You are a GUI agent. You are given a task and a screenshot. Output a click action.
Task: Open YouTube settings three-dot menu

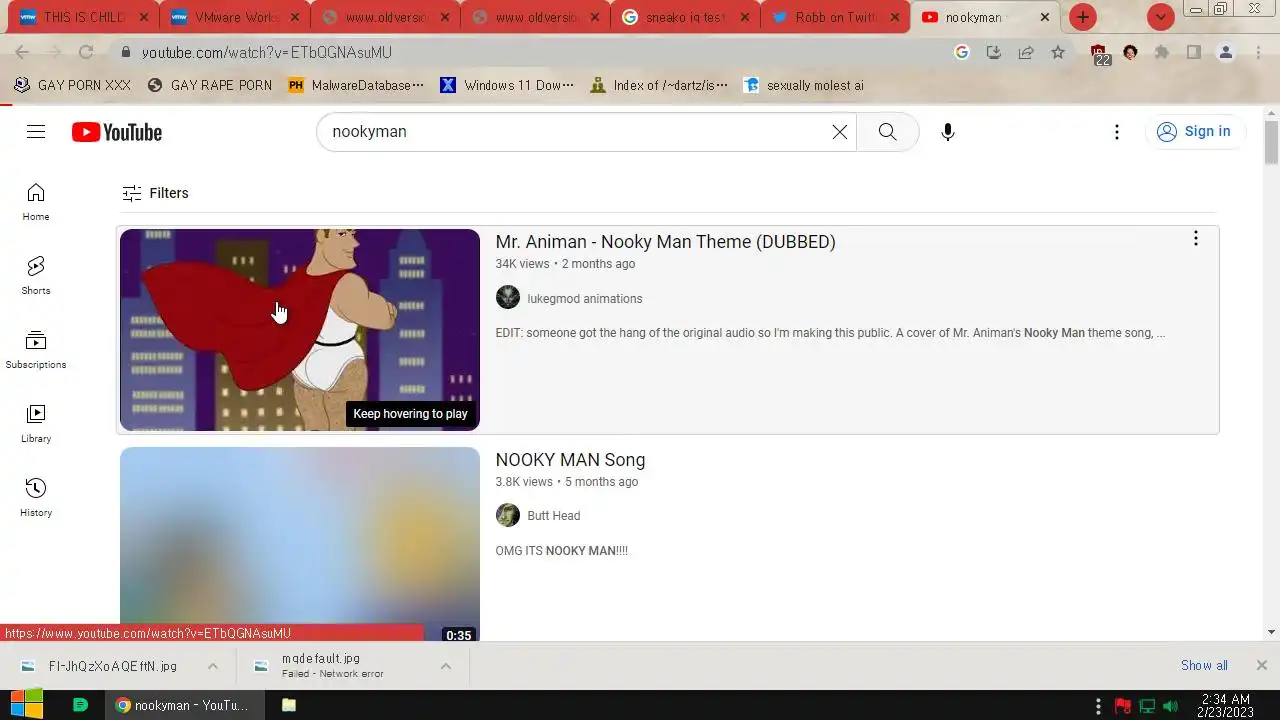click(x=1117, y=132)
